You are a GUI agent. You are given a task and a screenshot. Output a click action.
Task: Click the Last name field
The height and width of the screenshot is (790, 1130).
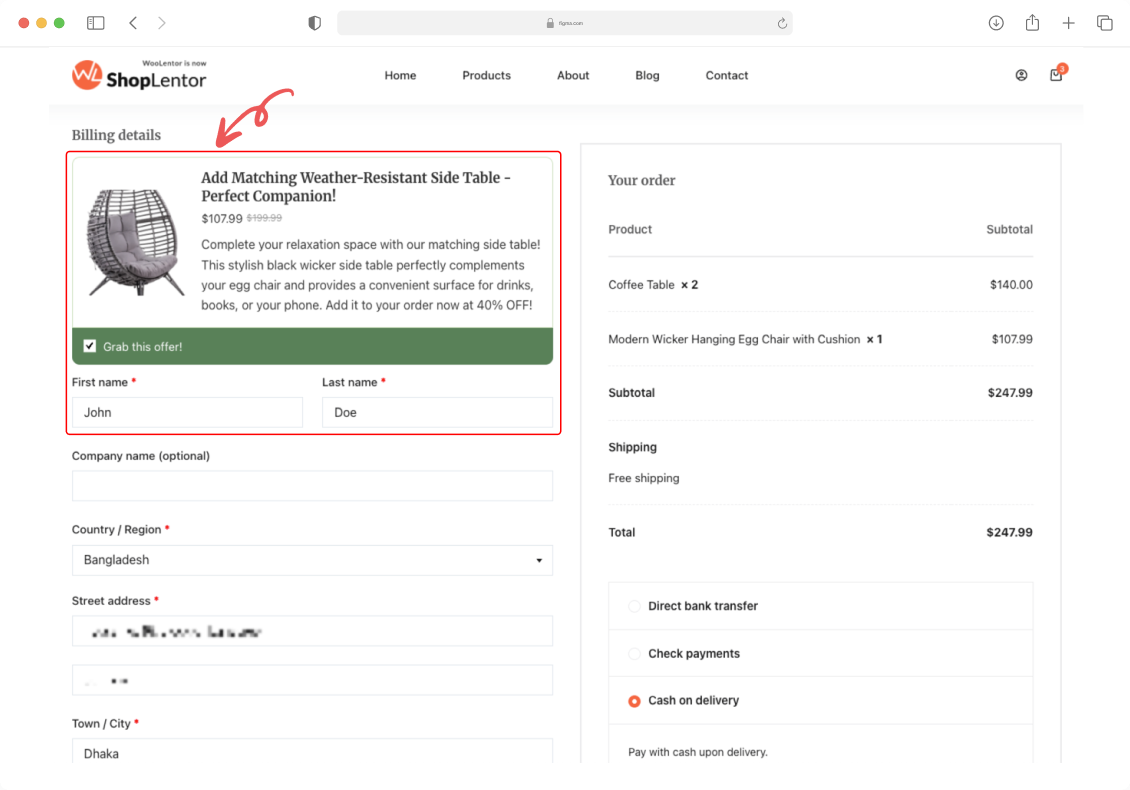(x=437, y=412)
